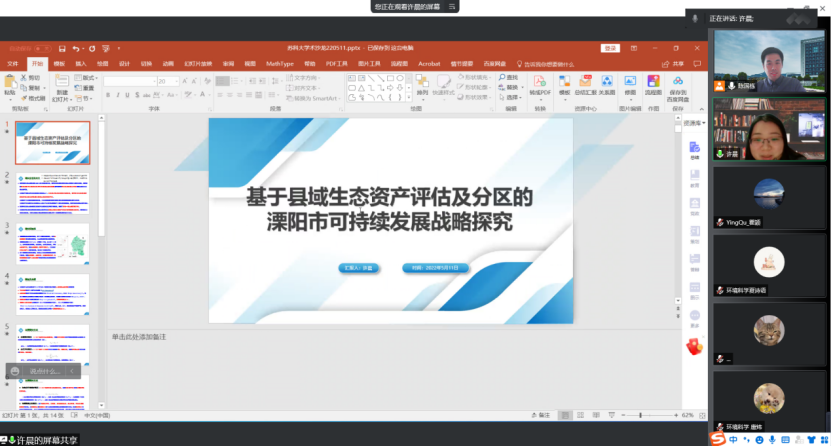Click the Undo arrow icon
The image size is (831, 446).
pyautogui.click(x=76, y=48)
